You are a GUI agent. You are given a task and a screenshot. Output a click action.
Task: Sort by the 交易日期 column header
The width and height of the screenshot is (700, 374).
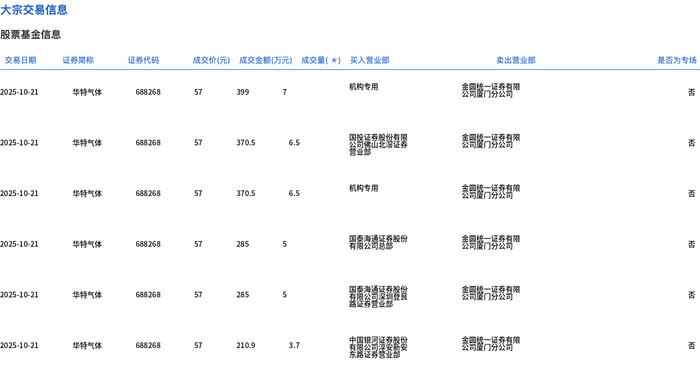pos(20,60)
